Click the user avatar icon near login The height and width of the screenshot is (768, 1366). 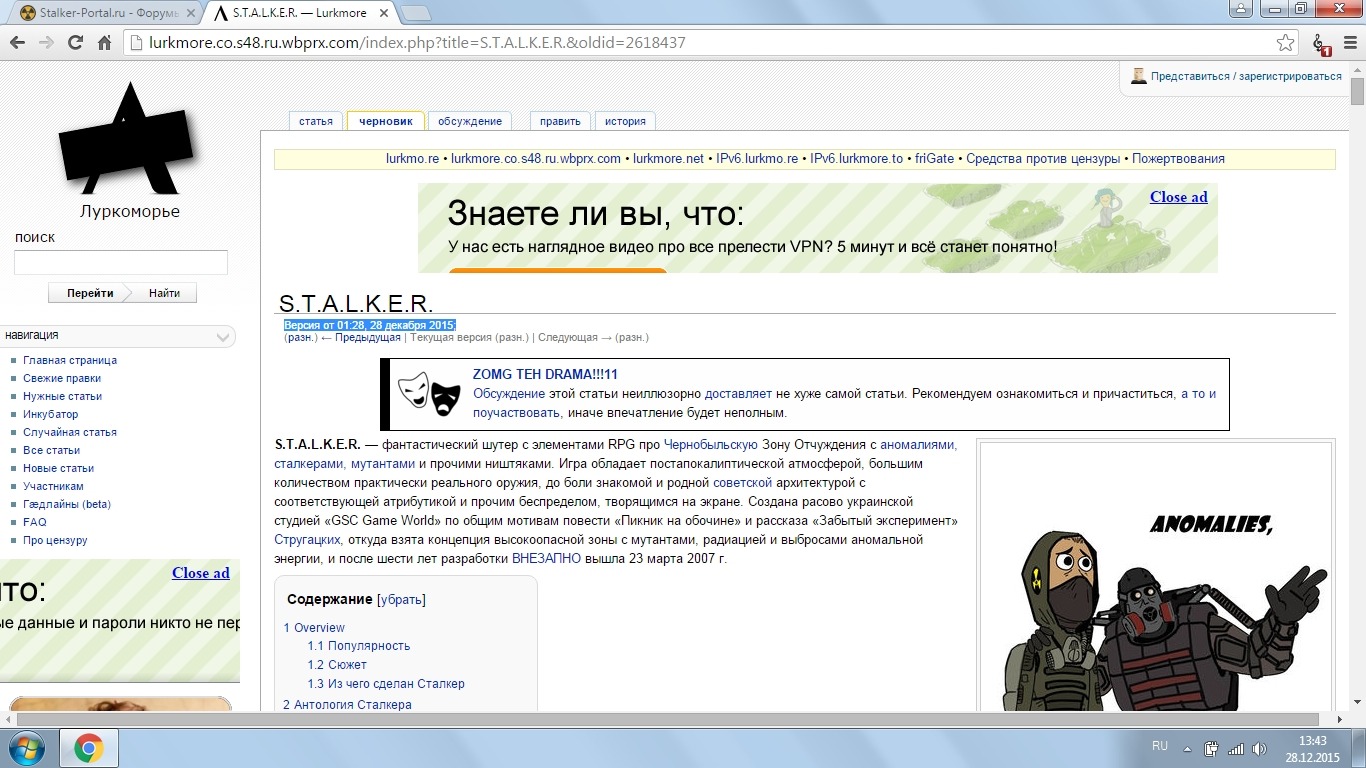click(x=1138, y=76)
